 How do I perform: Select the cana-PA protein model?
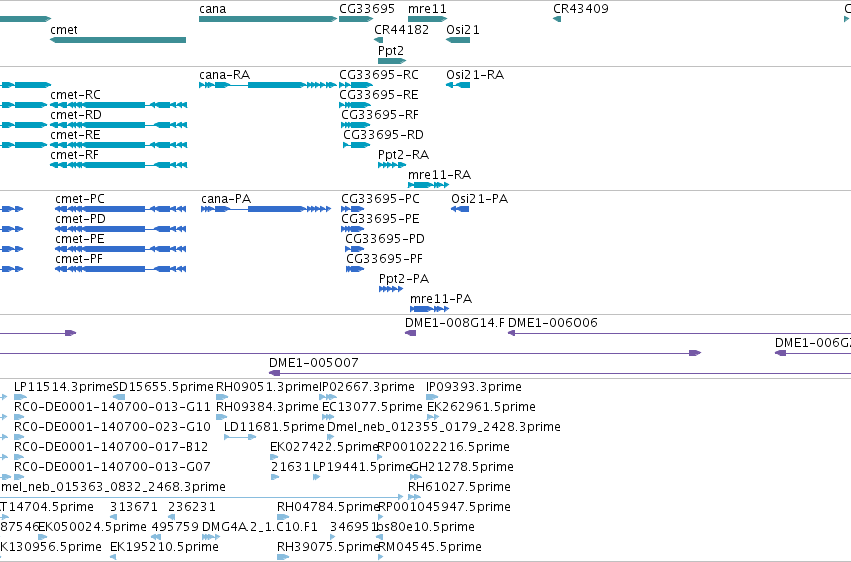pos(266,209)
